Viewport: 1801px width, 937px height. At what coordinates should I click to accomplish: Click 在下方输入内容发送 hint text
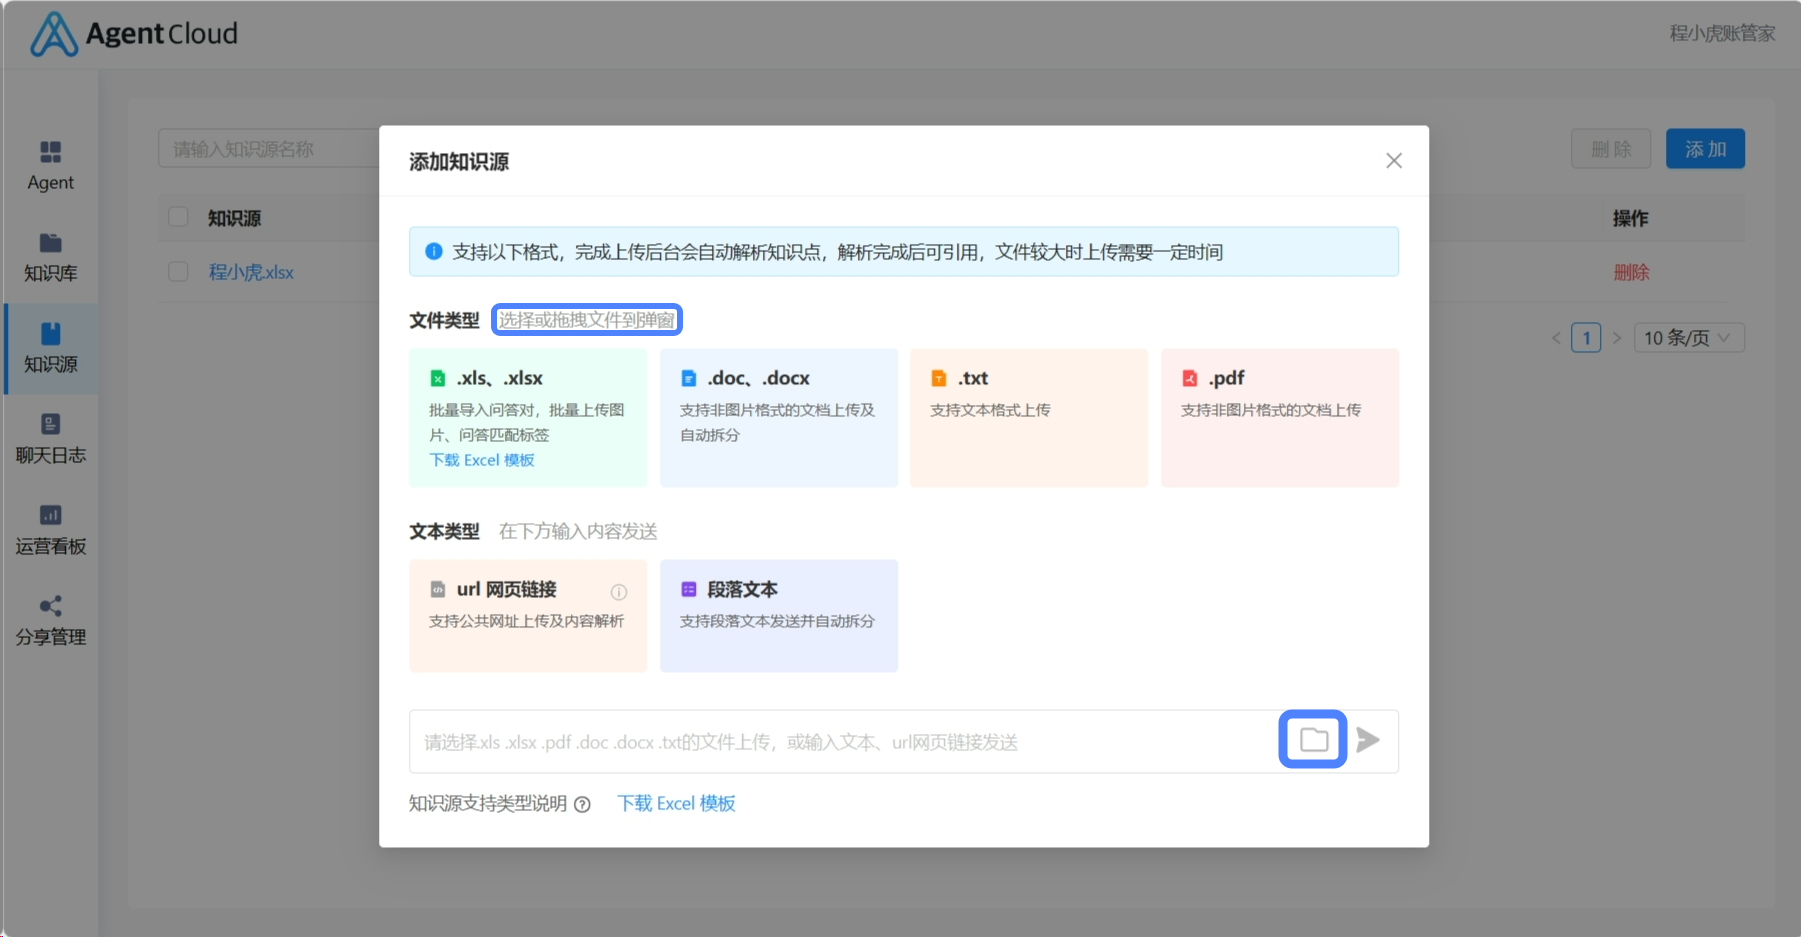pyautogui.click(x=578, y=531)
